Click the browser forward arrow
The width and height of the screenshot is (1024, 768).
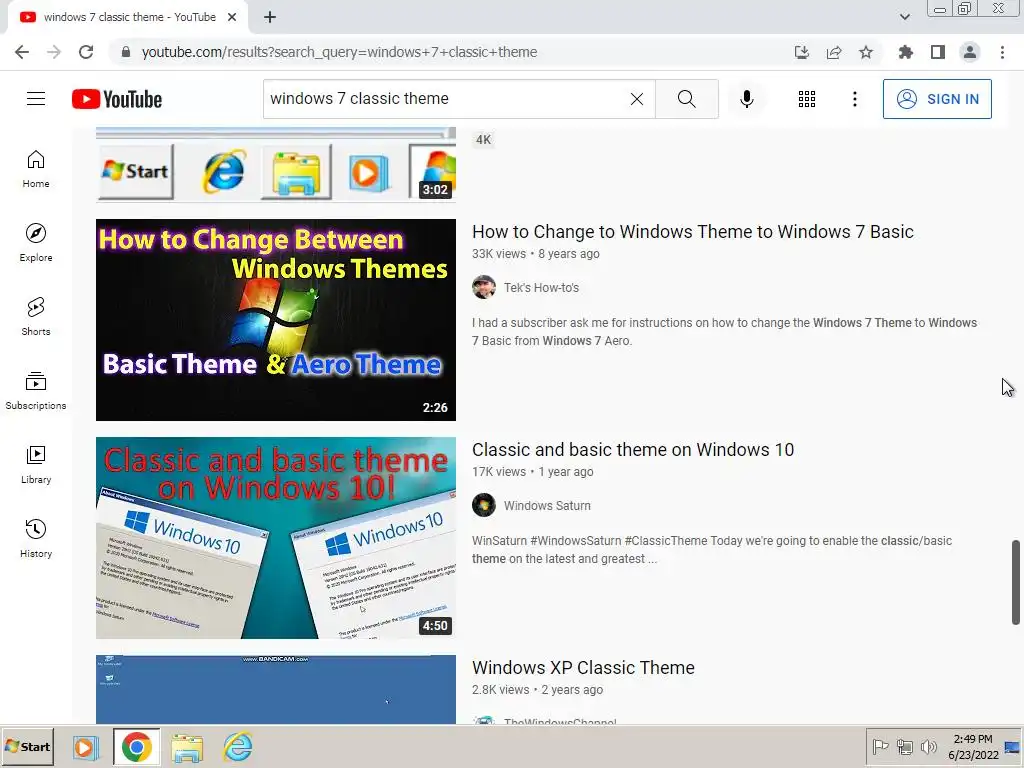tap(54, 52)
